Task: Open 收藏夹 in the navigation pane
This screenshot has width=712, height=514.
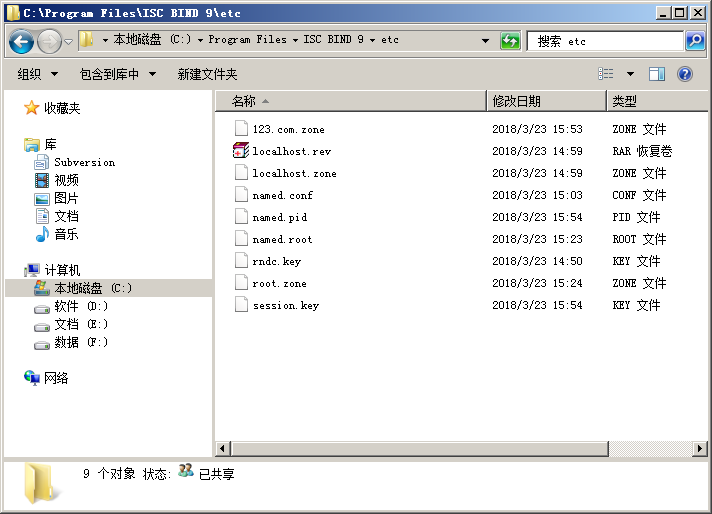Action: tap(62, 108)
